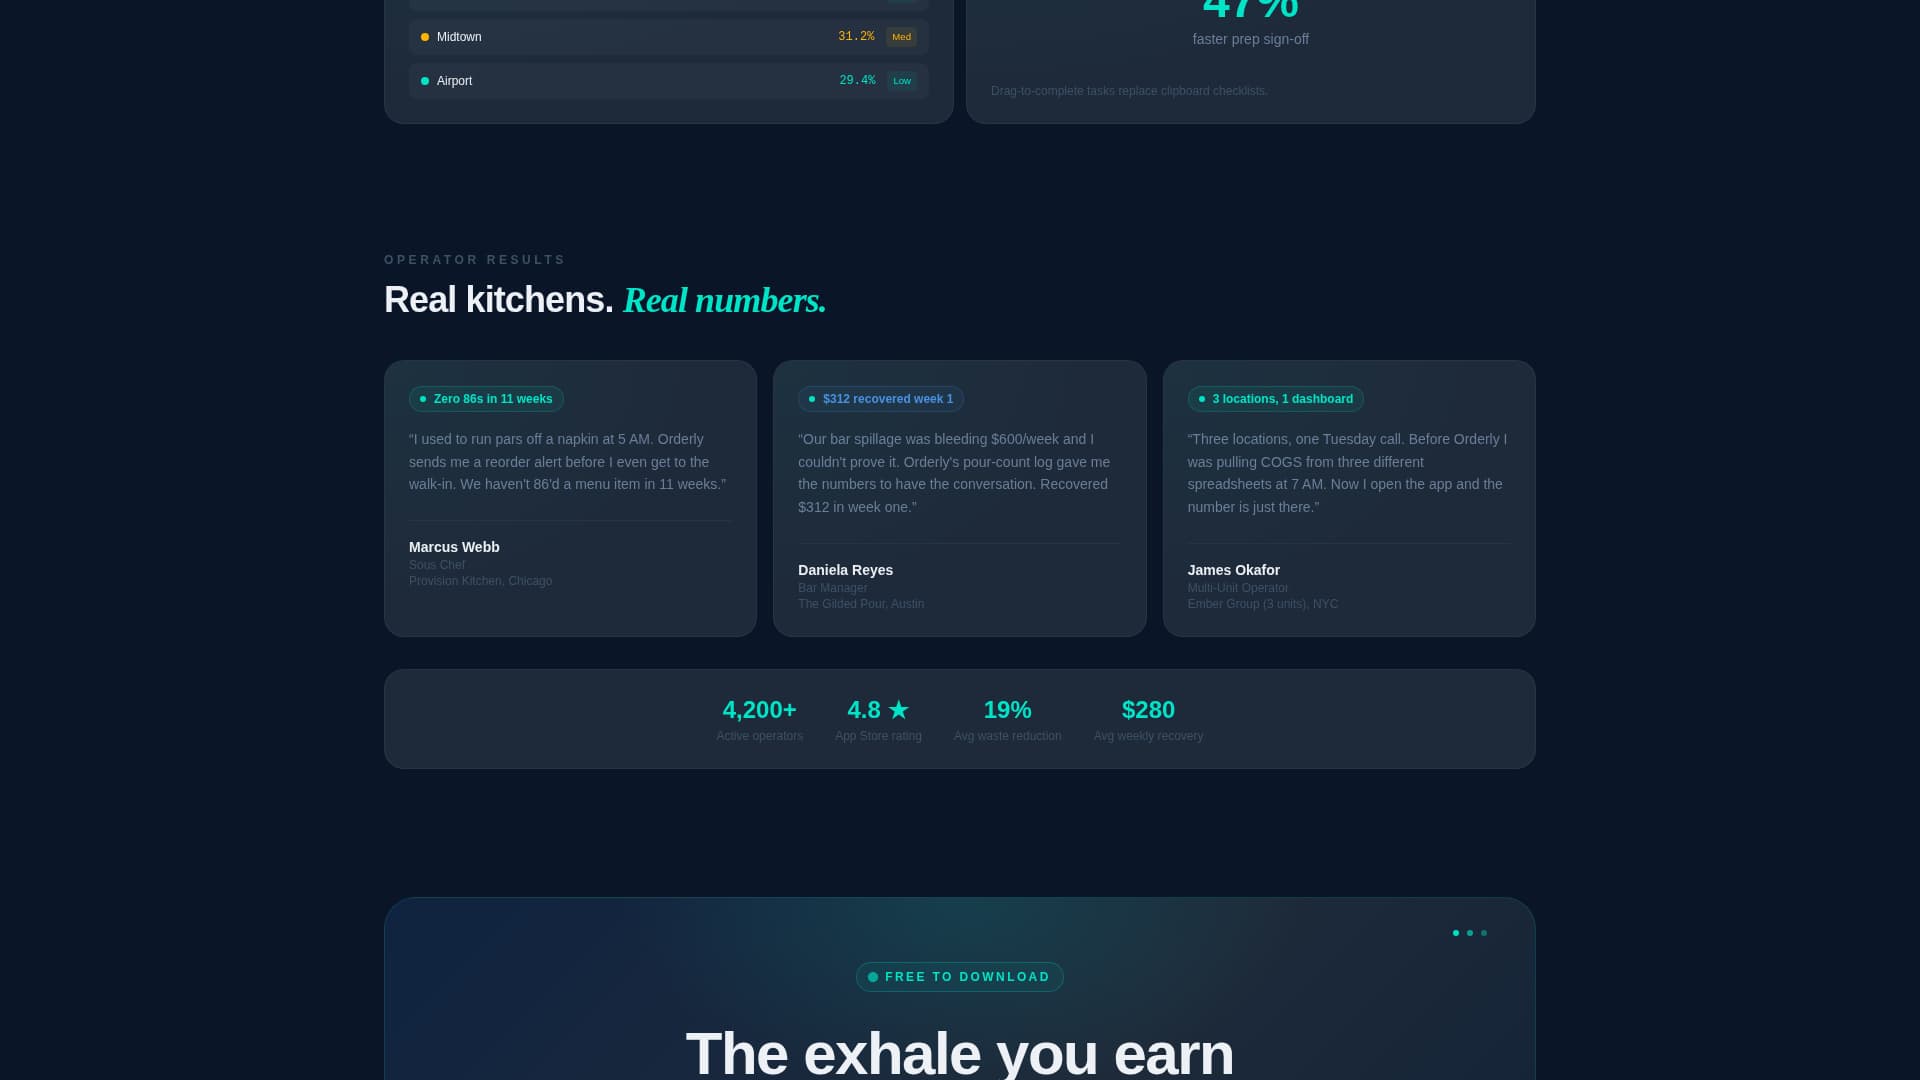Click James Okafor's testimonial quote
The image size is (1920, 1080).
pos(1348,473)
